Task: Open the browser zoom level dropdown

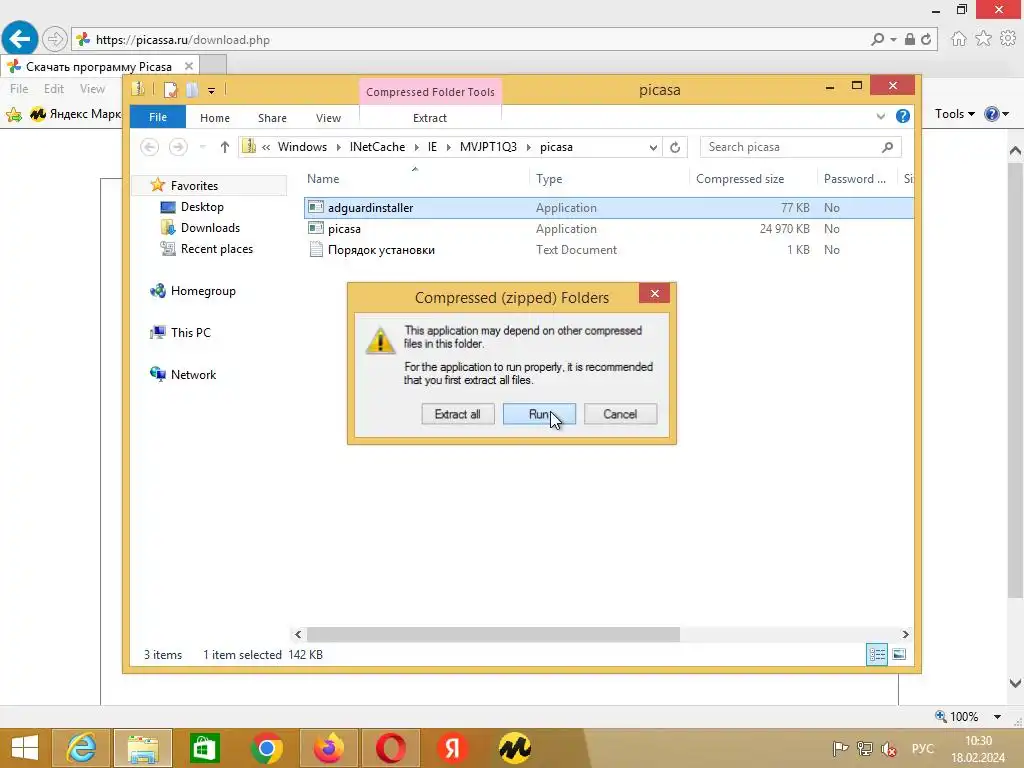Action: (x=997, y=716)
